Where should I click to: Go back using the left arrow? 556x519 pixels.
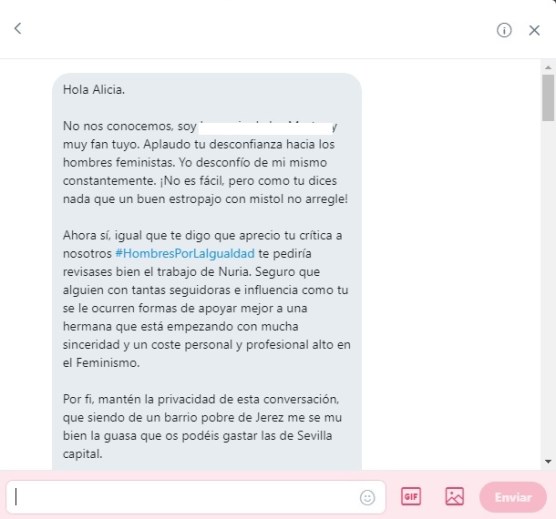(x=18, y=28)
